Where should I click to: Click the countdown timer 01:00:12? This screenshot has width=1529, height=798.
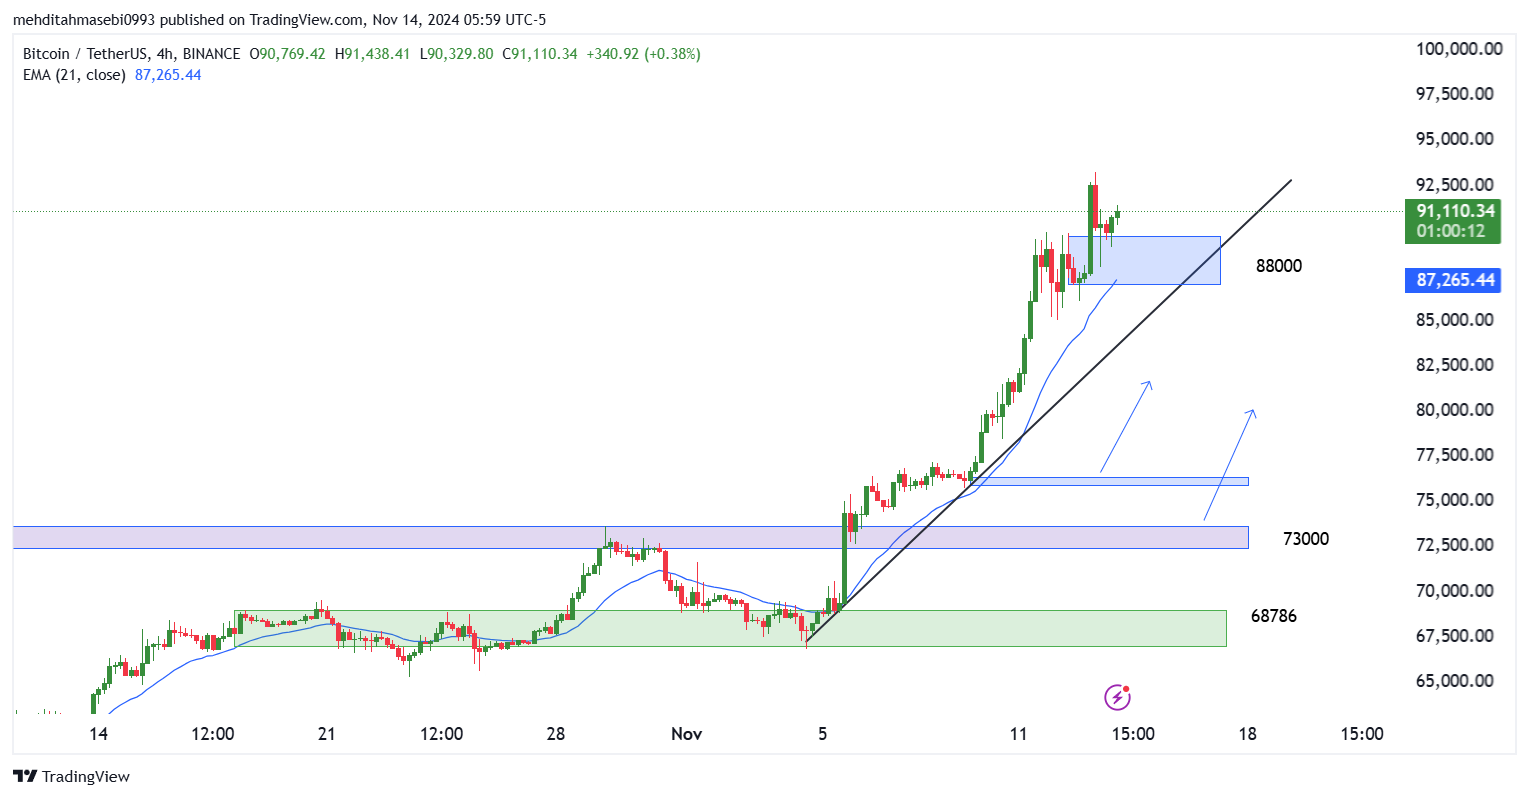click(1451, 231)
